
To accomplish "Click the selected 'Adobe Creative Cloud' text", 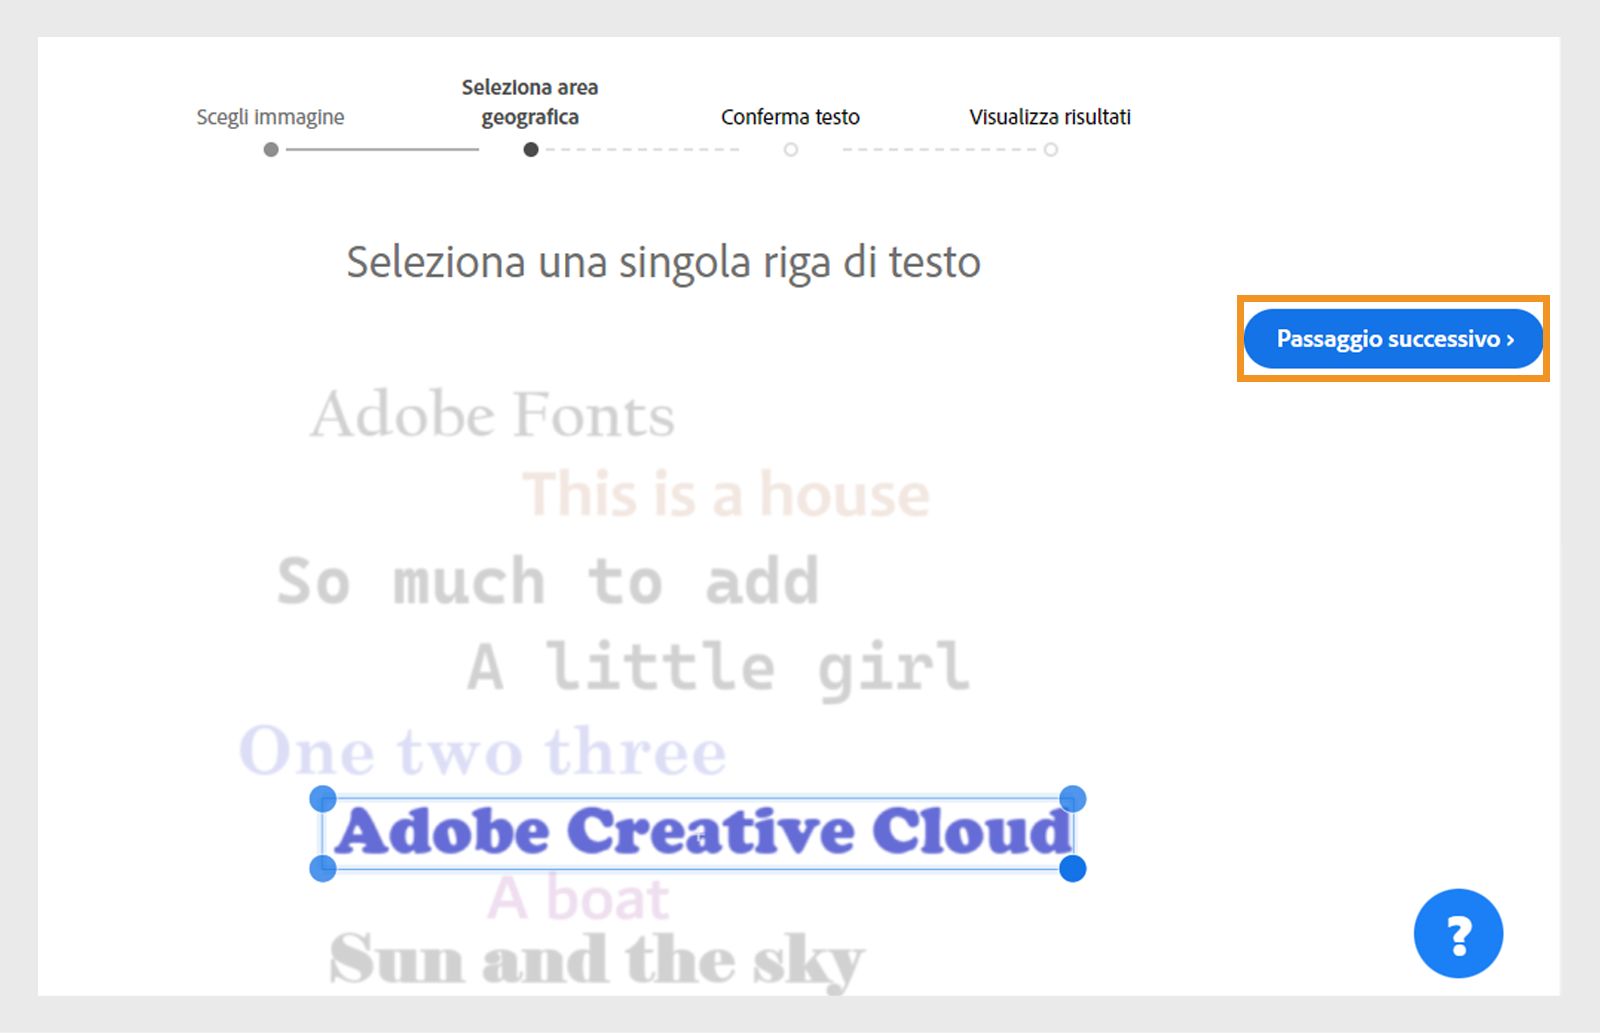I will [703, 831].
